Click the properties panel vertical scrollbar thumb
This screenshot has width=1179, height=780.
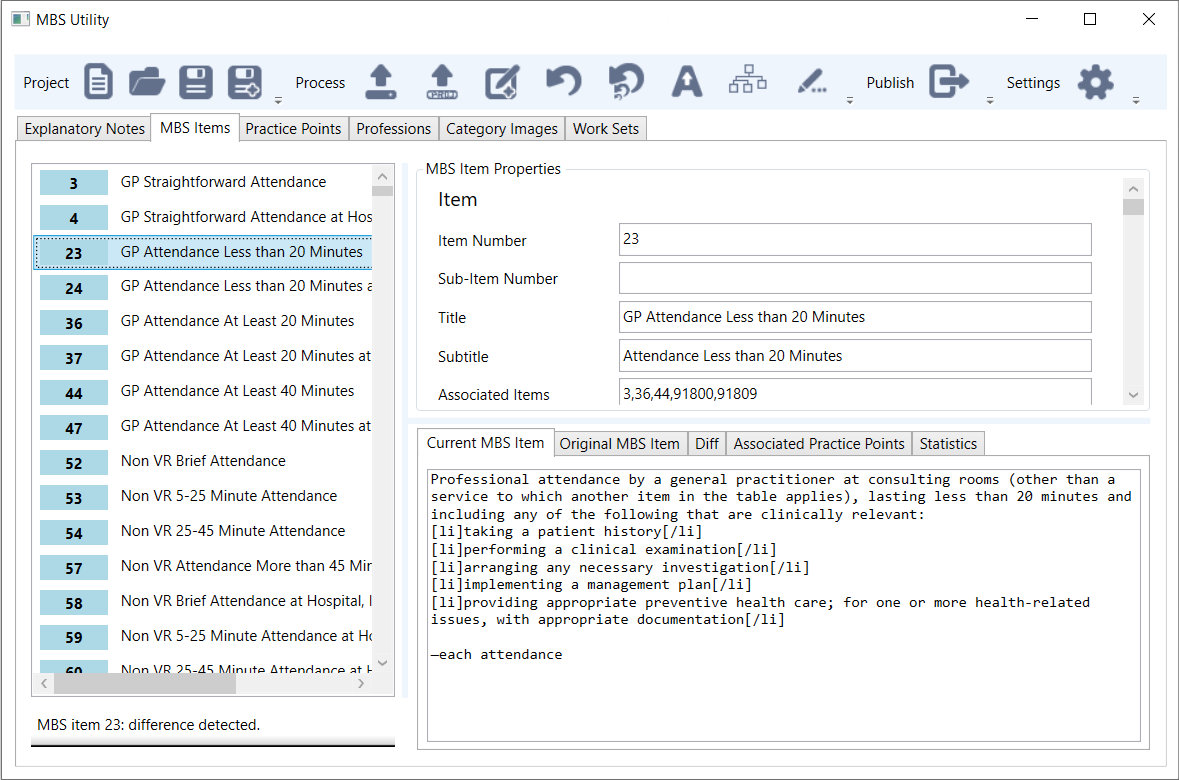click(1133, 207)
